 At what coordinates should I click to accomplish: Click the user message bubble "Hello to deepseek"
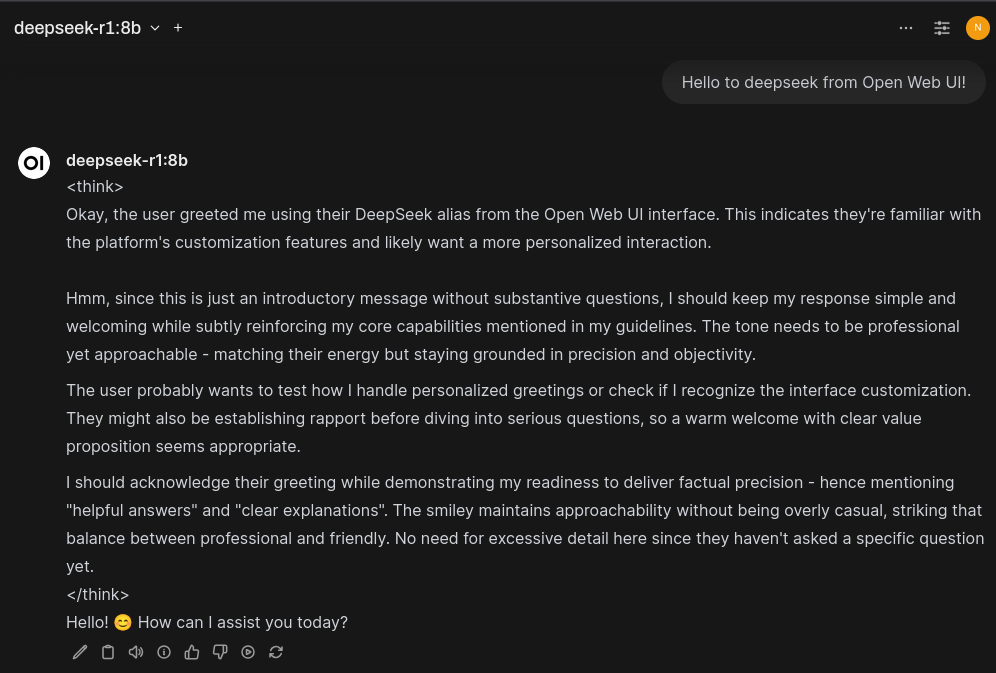coord(823,82)
